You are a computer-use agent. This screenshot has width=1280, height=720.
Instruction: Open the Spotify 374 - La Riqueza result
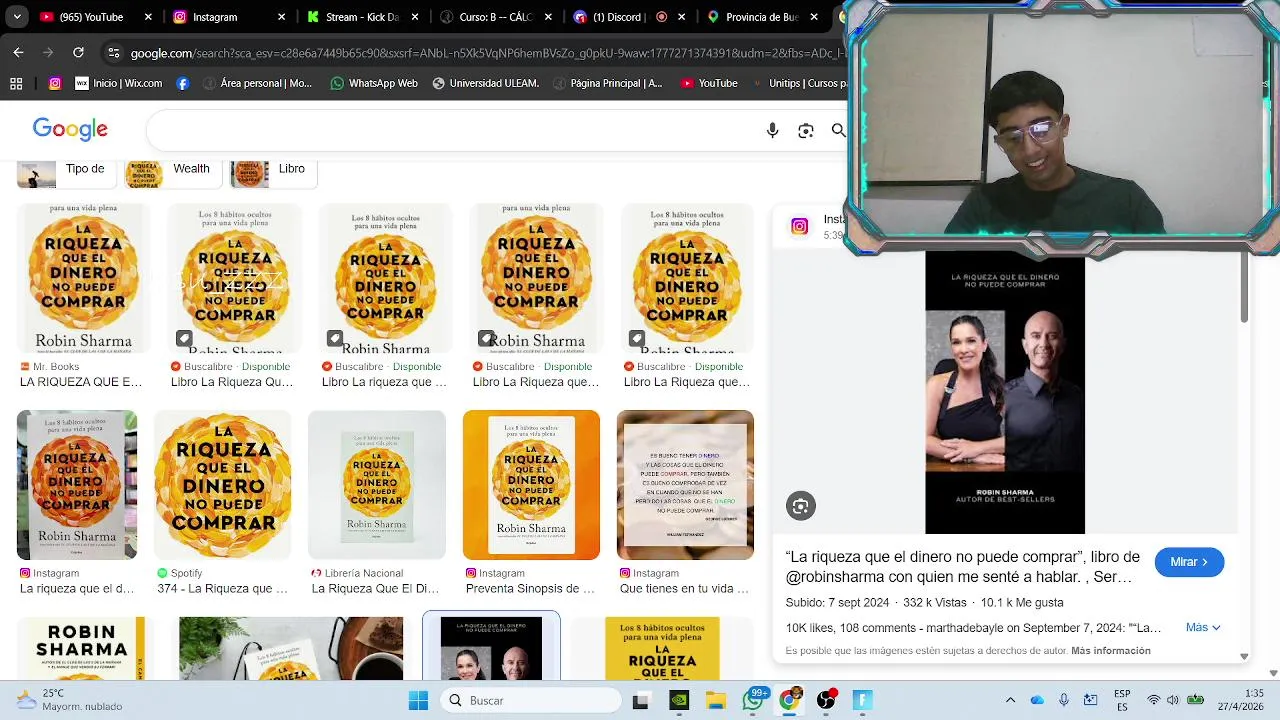pyautogui.click(x=223, y=485)
